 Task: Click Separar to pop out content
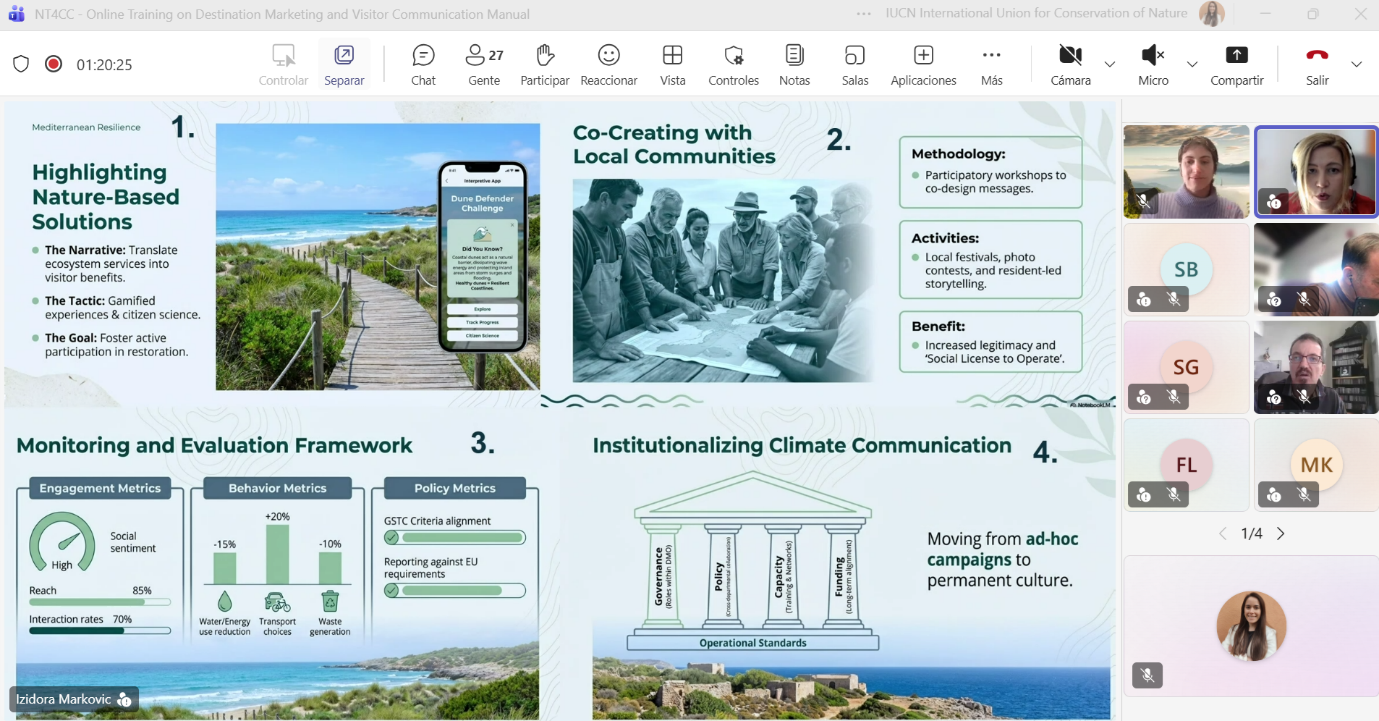click(x=344, y=65)
